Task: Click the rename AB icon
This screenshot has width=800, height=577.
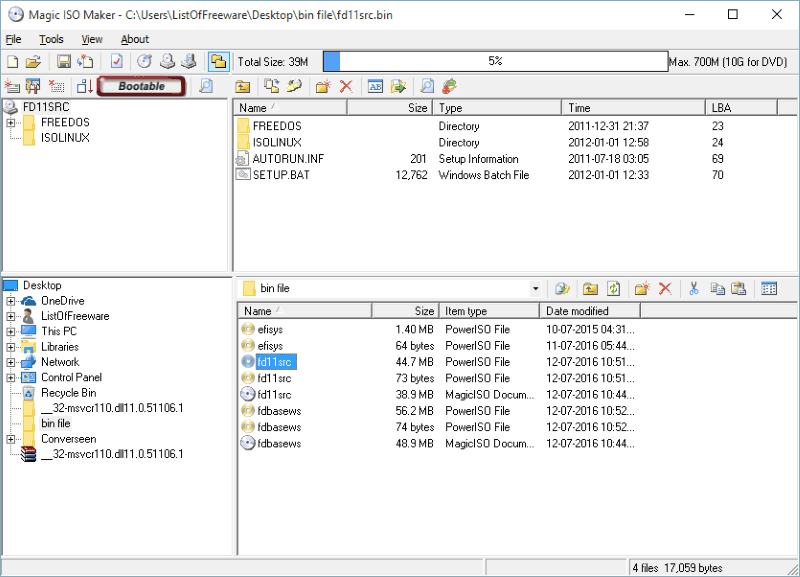Action: (376, 87)
